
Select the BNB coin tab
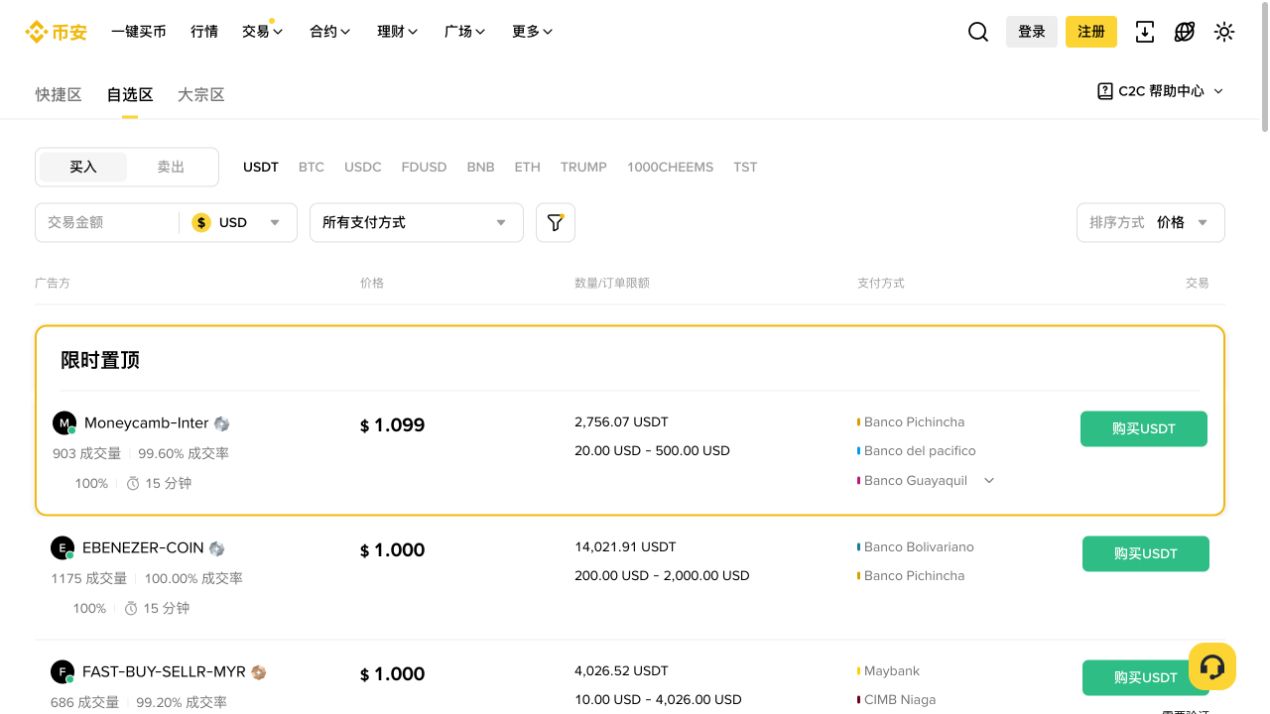tap(481, 167)
